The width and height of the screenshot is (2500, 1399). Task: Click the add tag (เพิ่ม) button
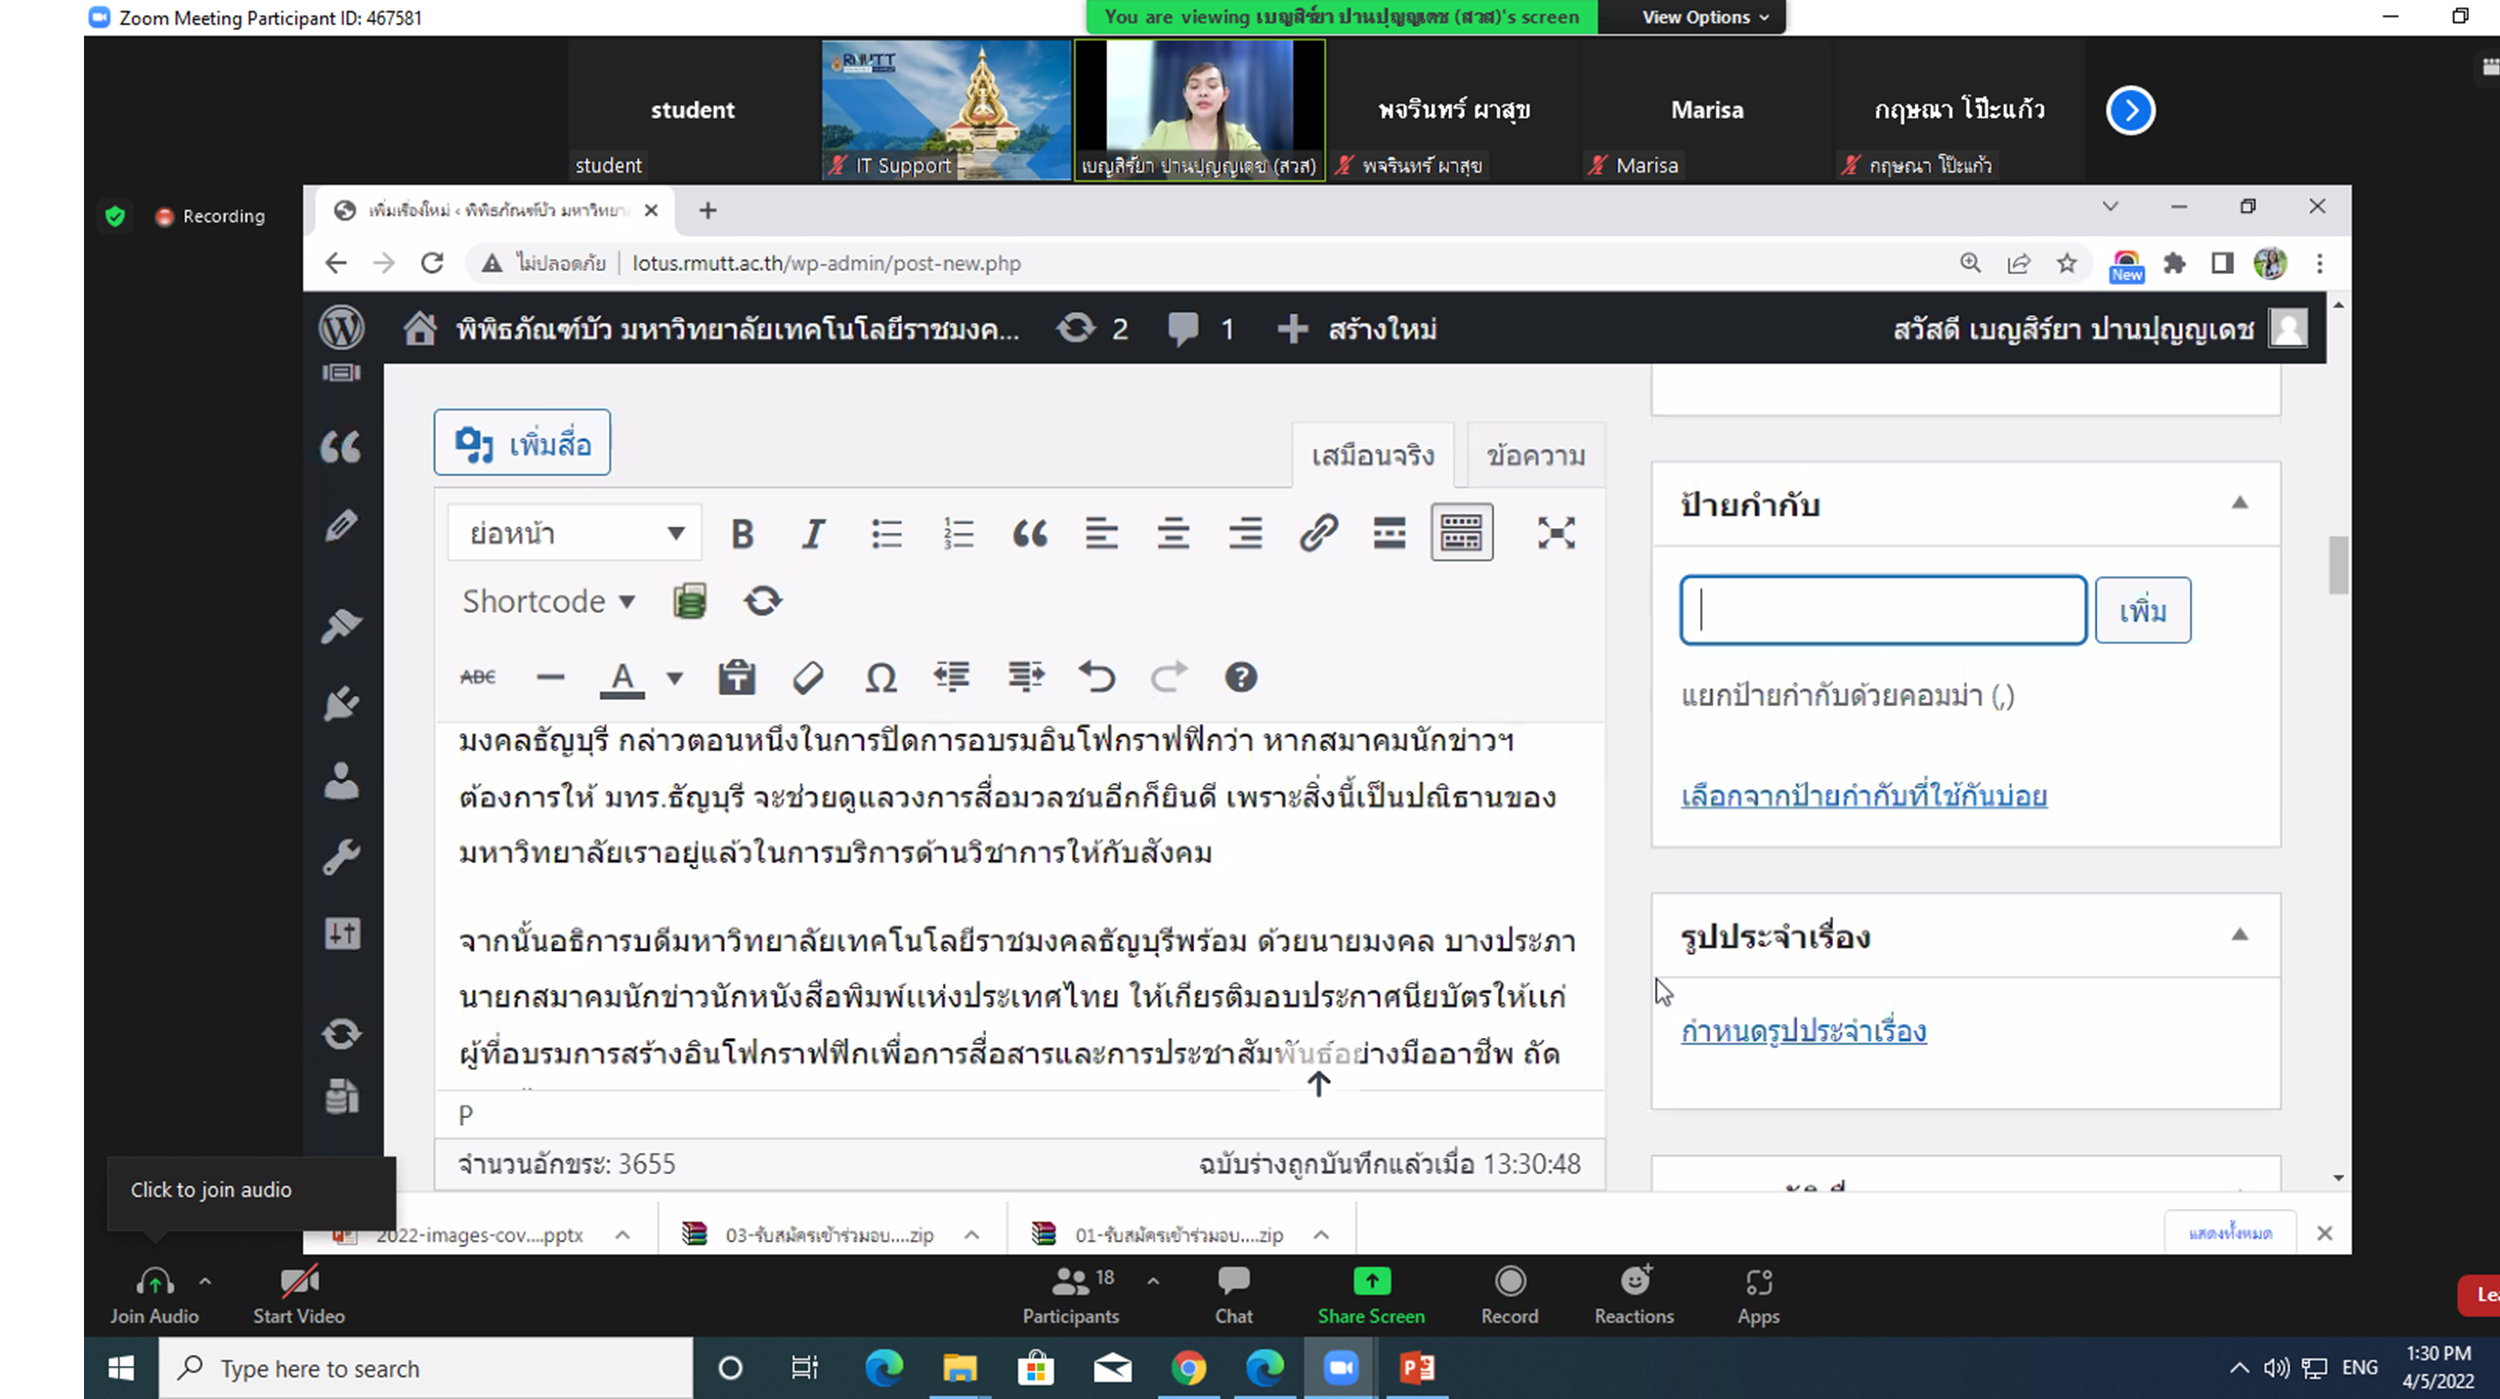[2143, 610]
